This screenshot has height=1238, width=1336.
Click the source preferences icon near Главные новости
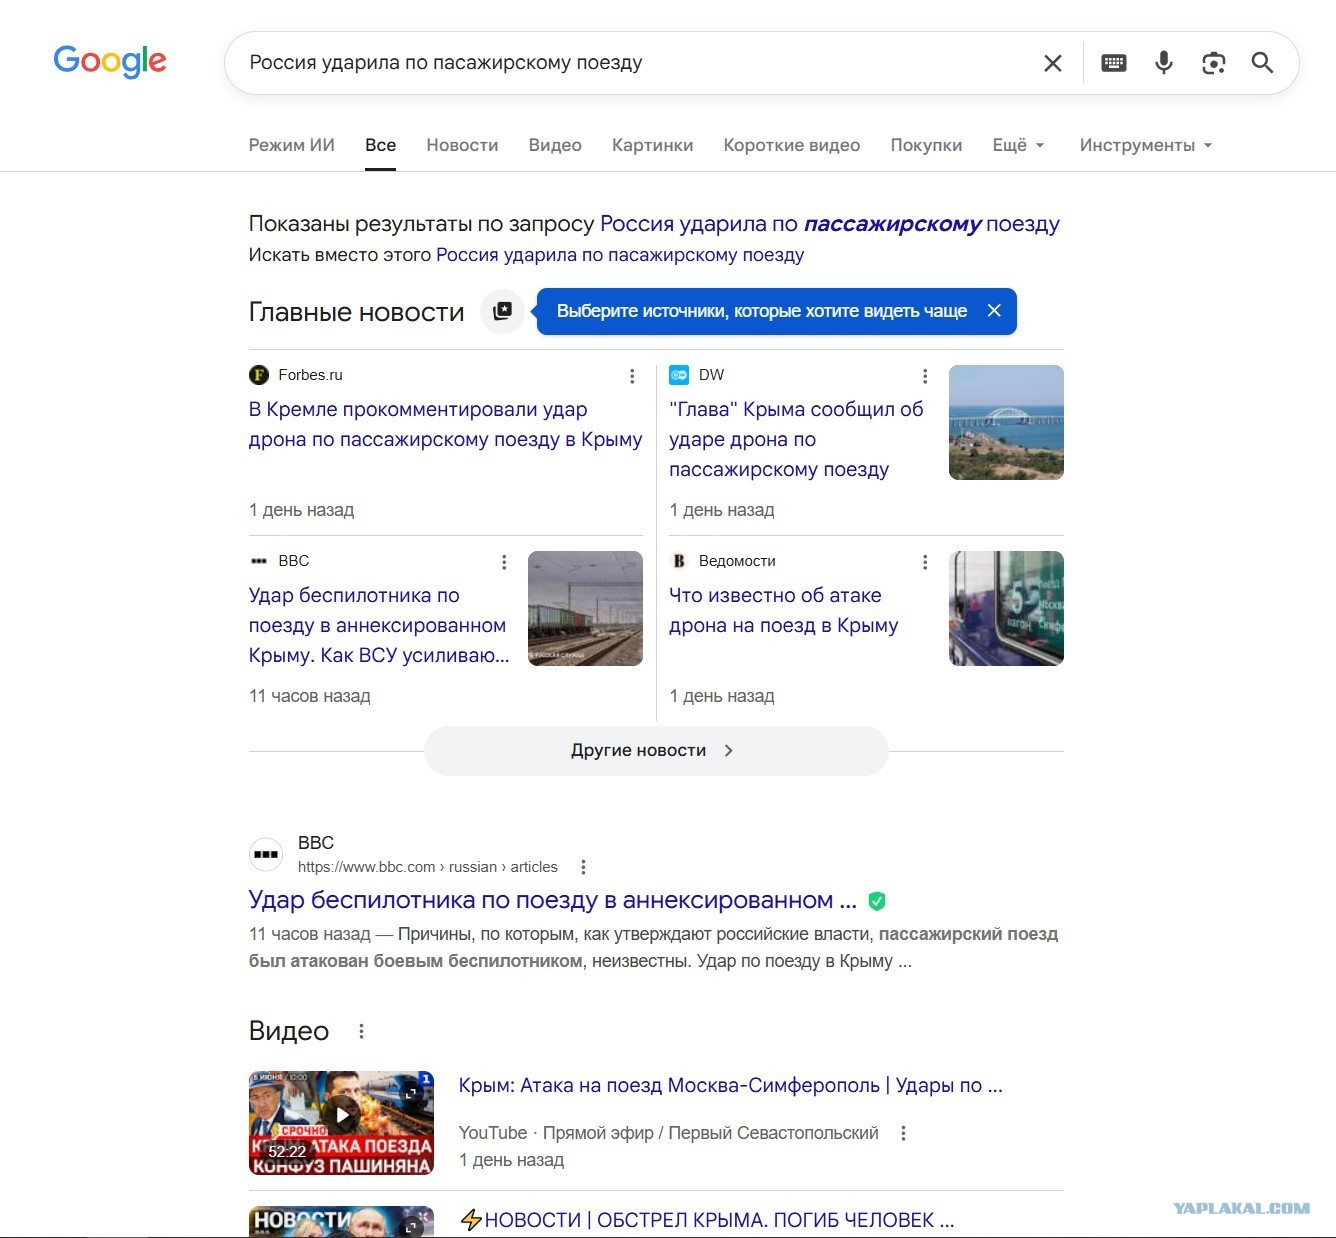click(502, 311)
